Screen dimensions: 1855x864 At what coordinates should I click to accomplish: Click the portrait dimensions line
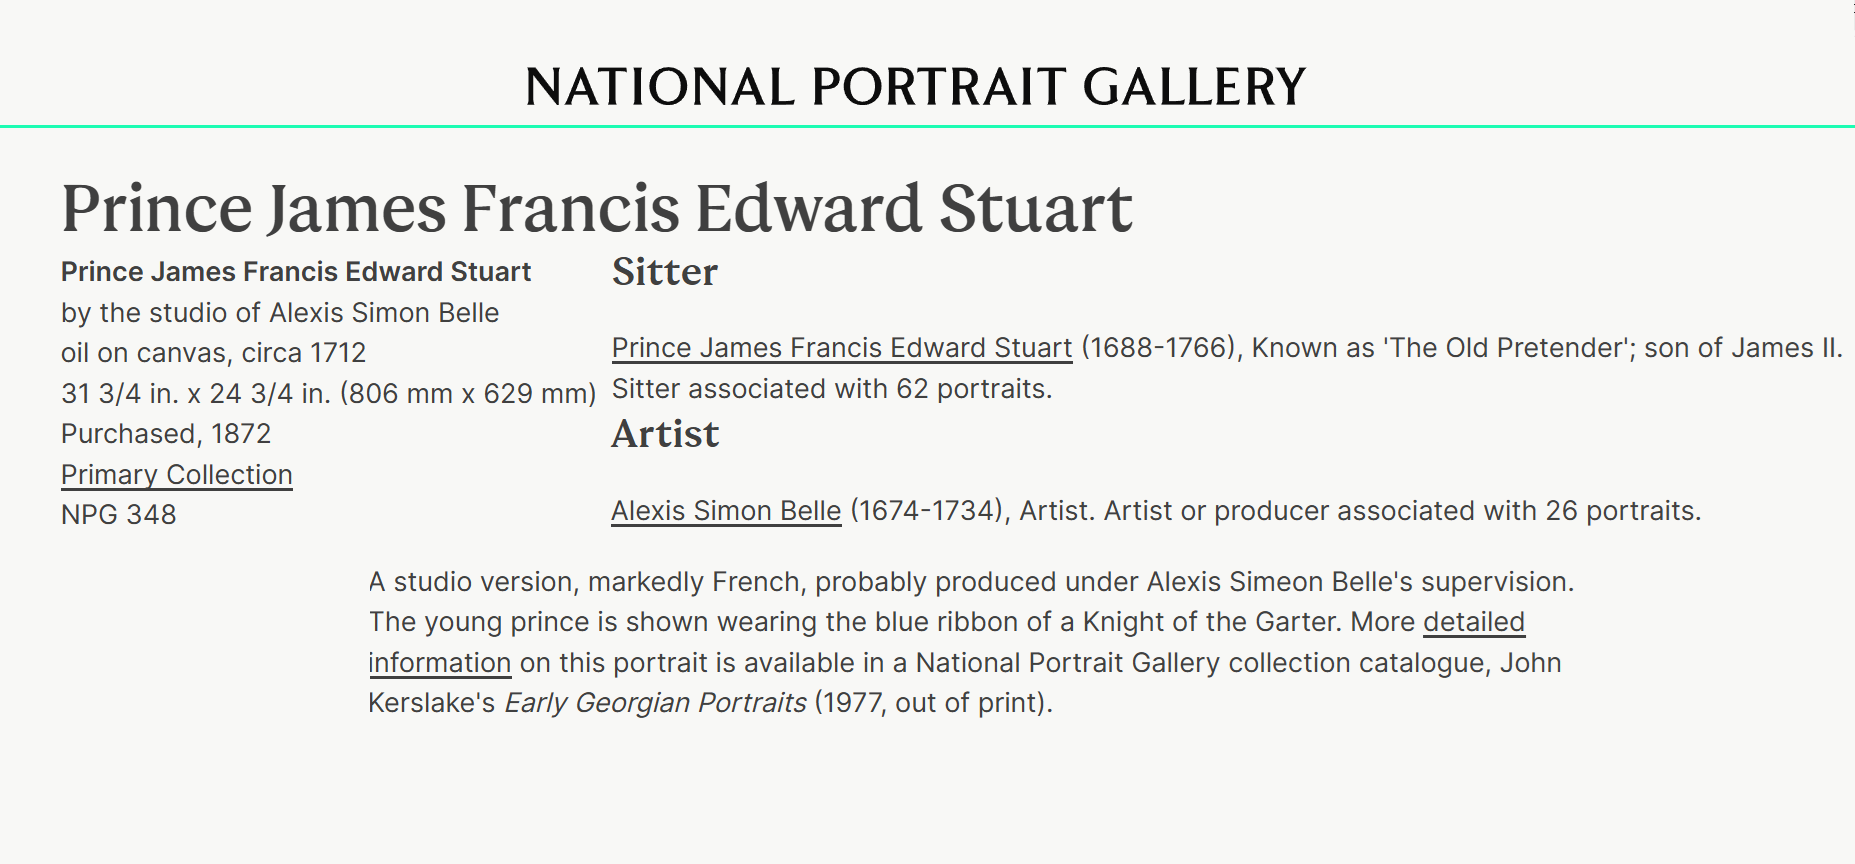pyautogui.click(x=328, y=394)
